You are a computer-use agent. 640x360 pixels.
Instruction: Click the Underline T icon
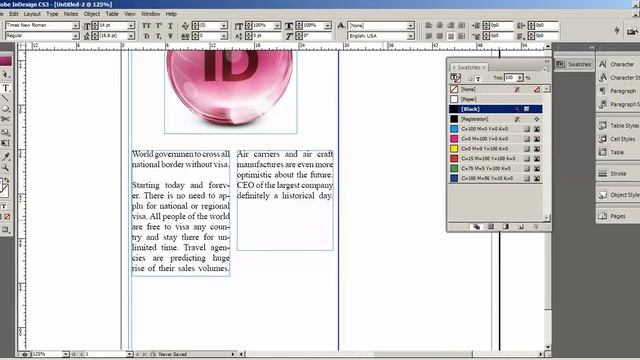pos(170,26)
